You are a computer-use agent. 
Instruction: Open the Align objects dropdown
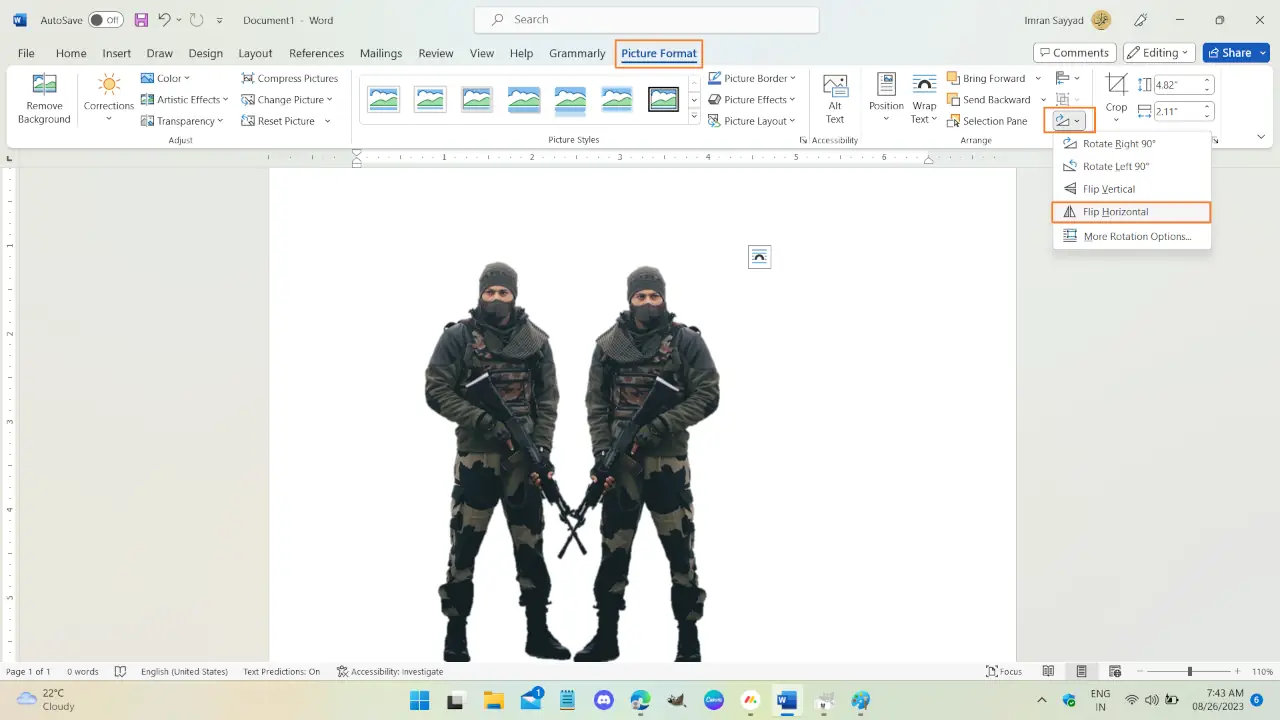pos(1068,78)
